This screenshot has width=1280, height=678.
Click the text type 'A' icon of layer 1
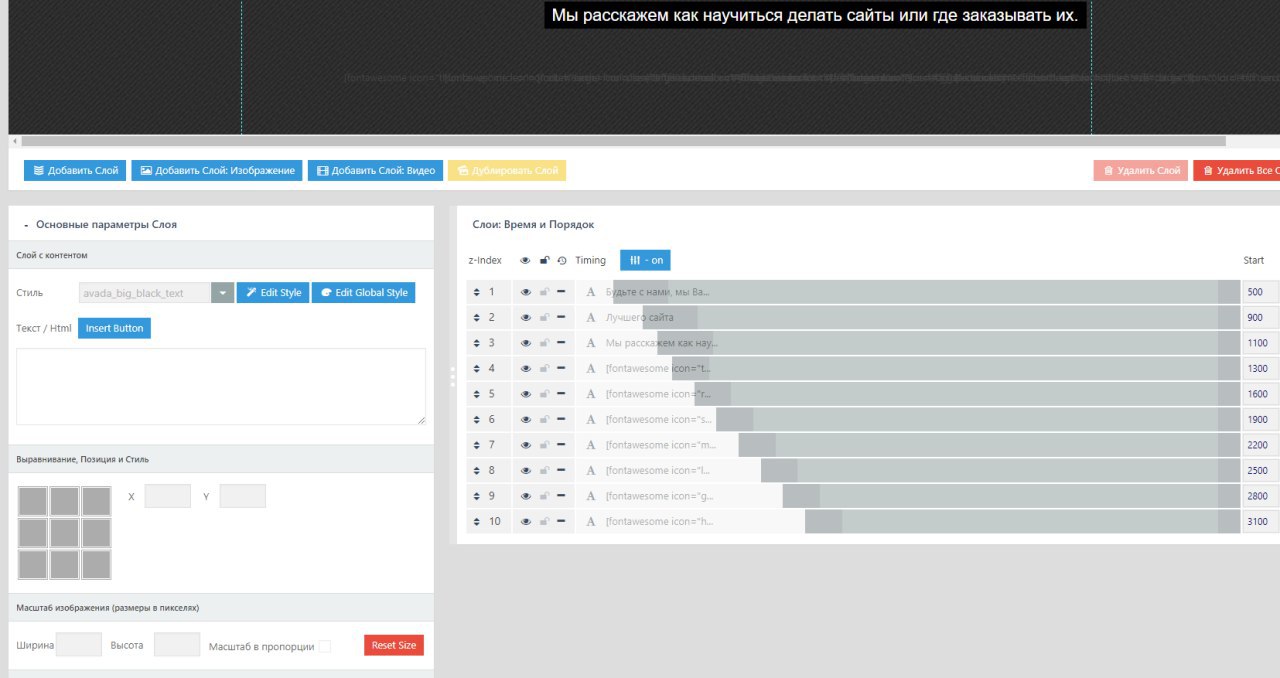590,292
